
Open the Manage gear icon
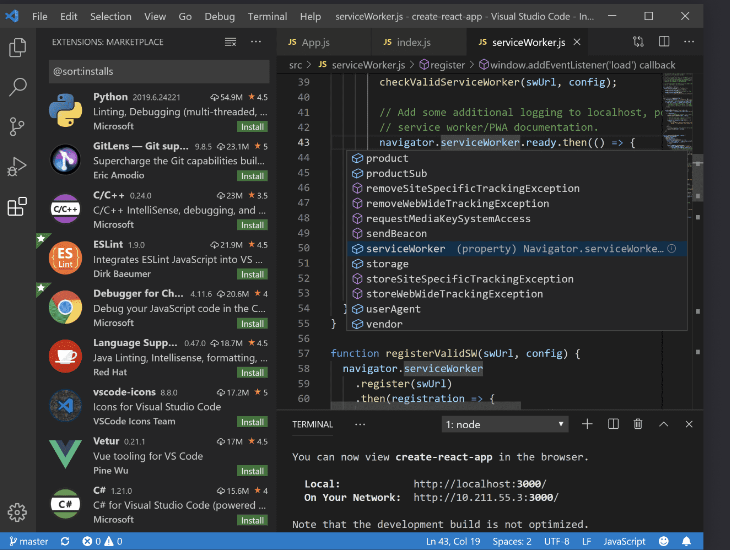tap(18, 512)
